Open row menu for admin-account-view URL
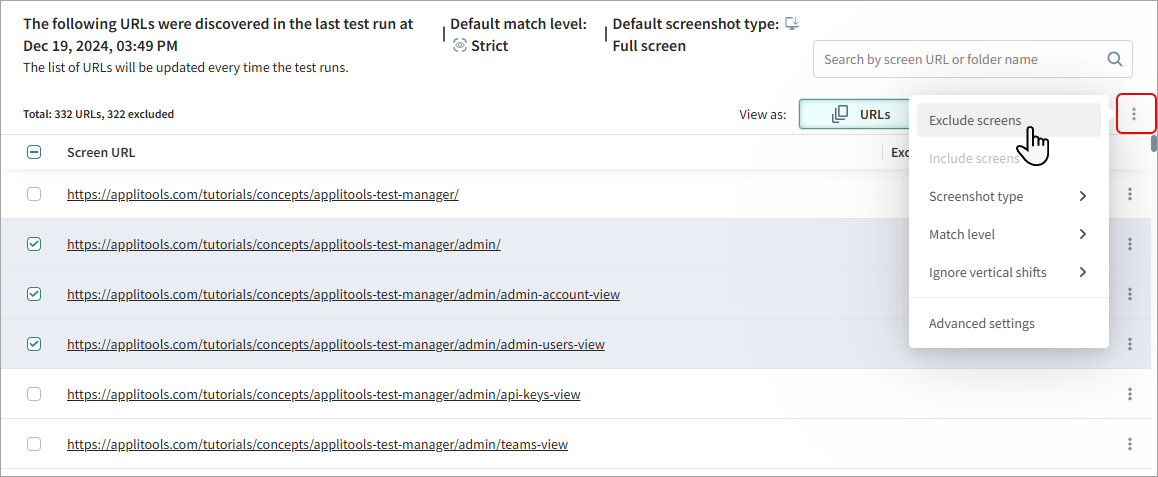The width and height of the screenshot is (1158, 477). click(x=1130, y=294)
